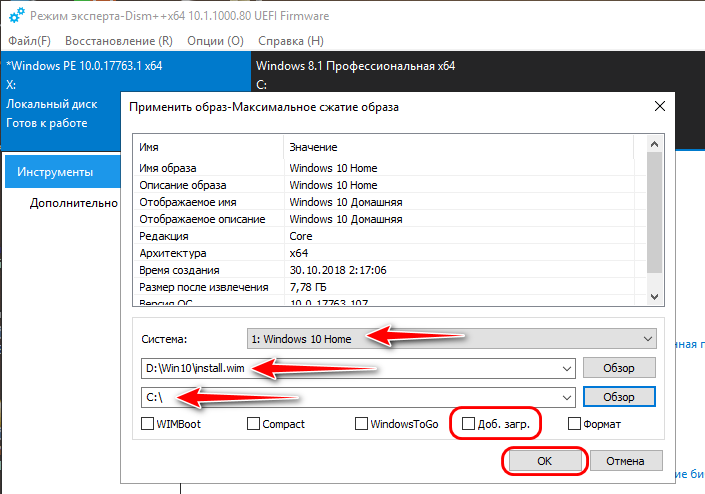Enable the Compact checkbox
Screen dimensions: 705x494
coord(253,423)
